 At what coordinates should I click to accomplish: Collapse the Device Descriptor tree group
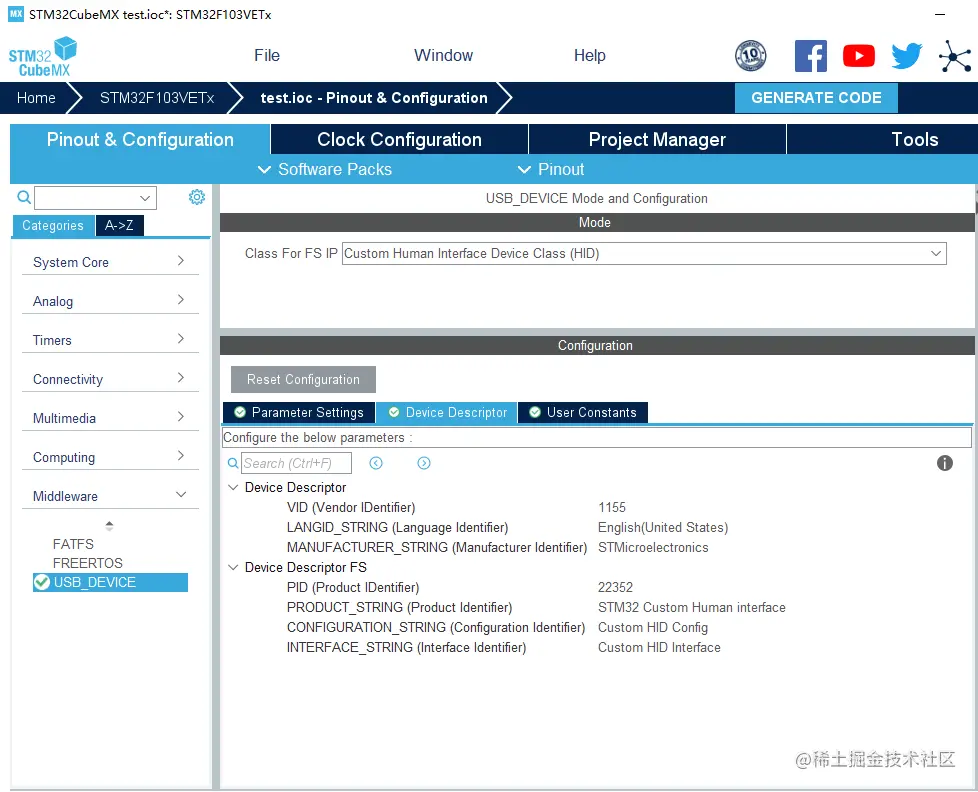233,487
